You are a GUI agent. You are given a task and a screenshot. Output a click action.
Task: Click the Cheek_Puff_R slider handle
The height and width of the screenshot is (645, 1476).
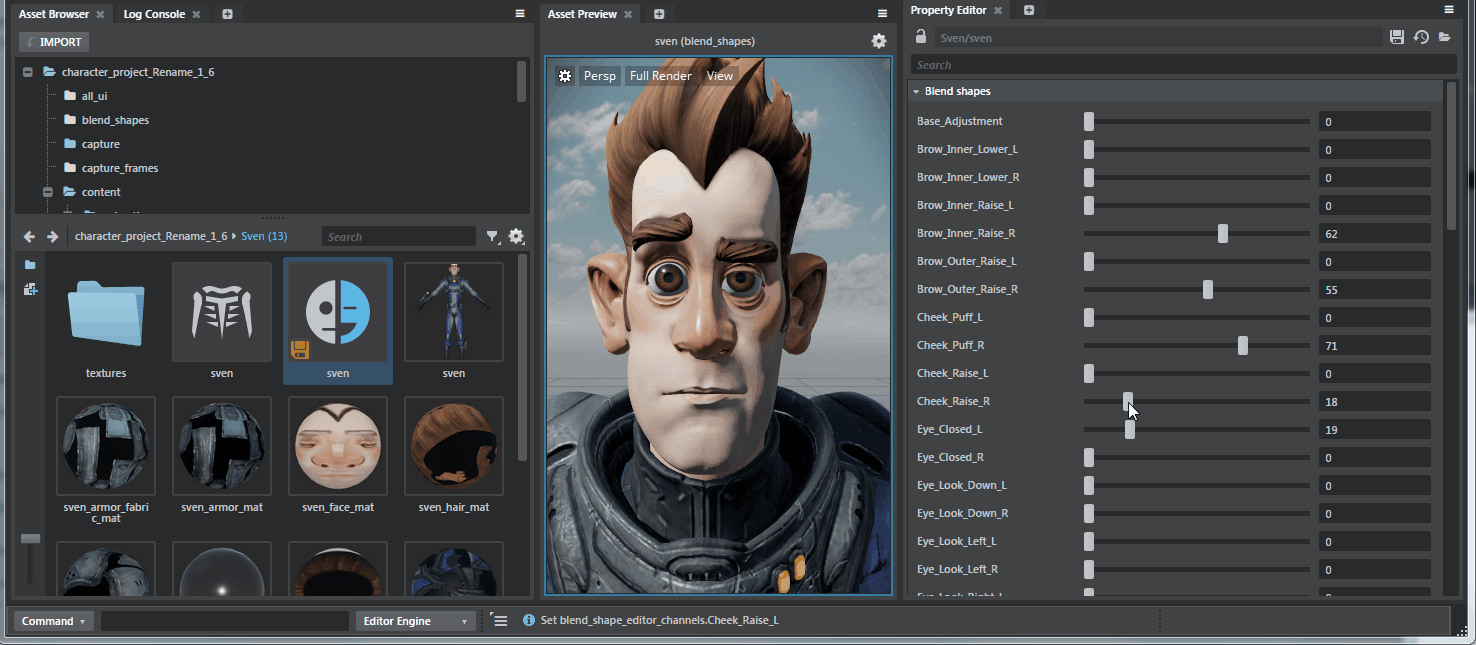click(1243, 345)
